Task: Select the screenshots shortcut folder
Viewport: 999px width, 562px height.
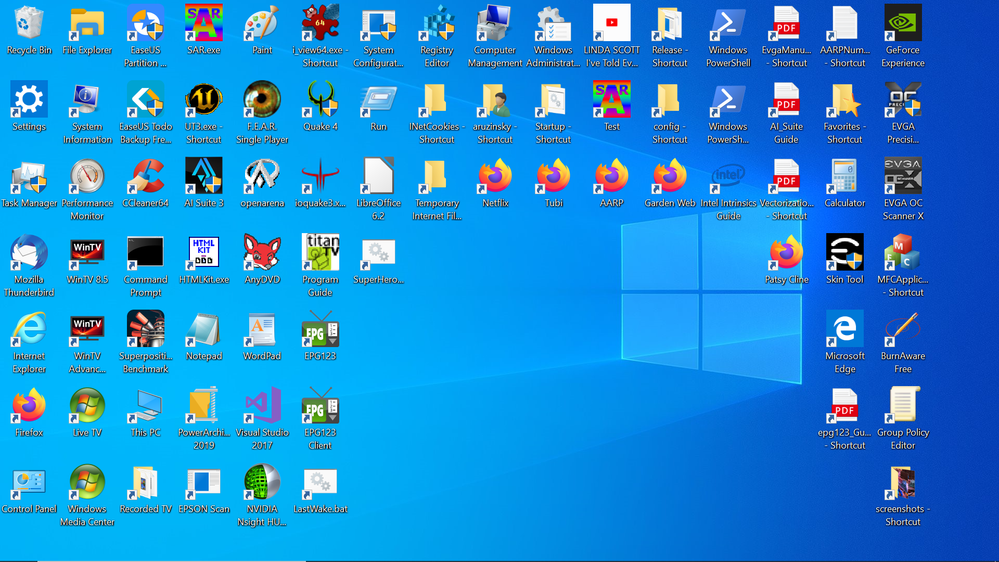Action: pos(903,482)
